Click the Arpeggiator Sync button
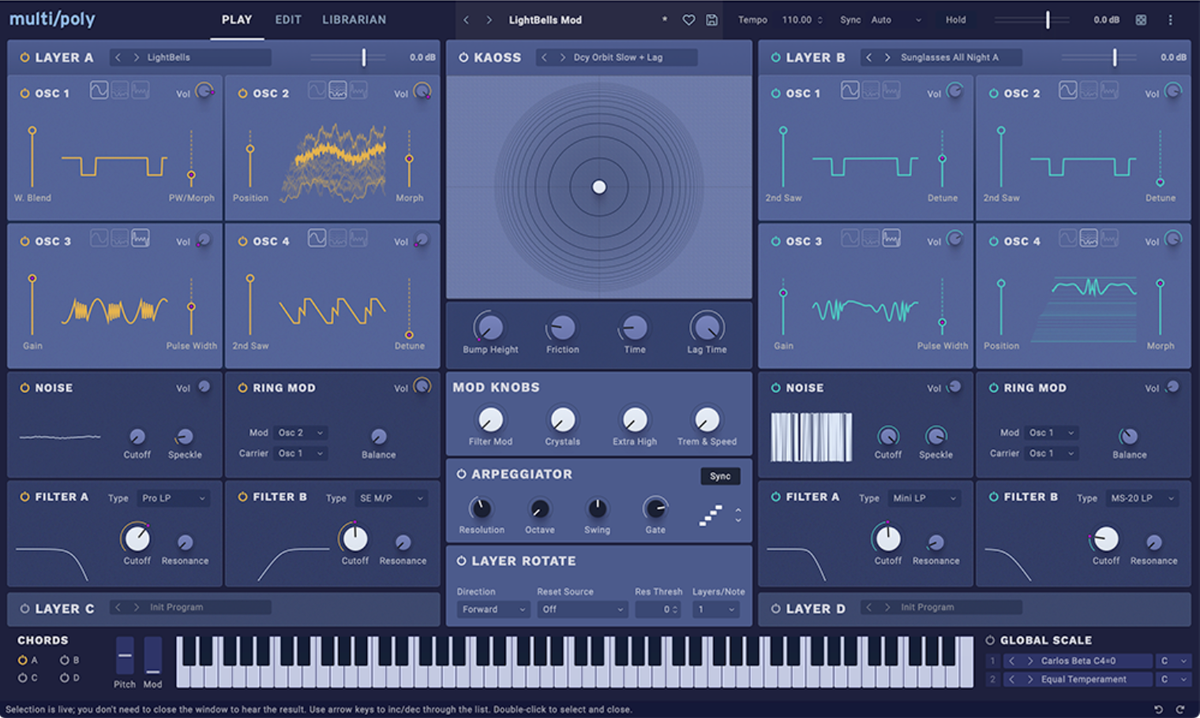The height and width of the screenshot is (718, 1200). coord(720,476)
